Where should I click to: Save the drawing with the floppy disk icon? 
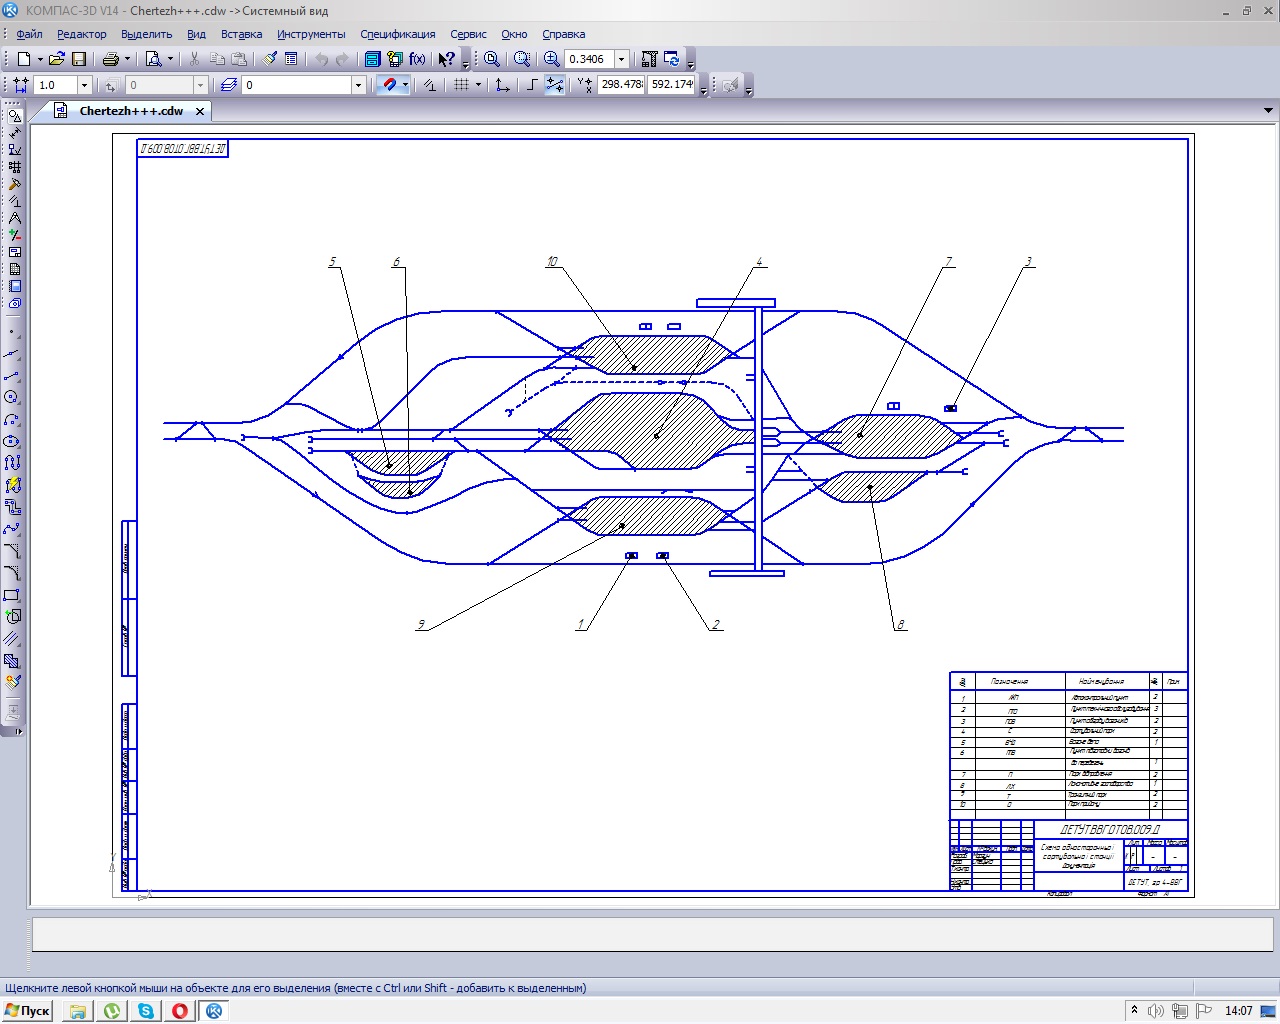pos(79,59)
